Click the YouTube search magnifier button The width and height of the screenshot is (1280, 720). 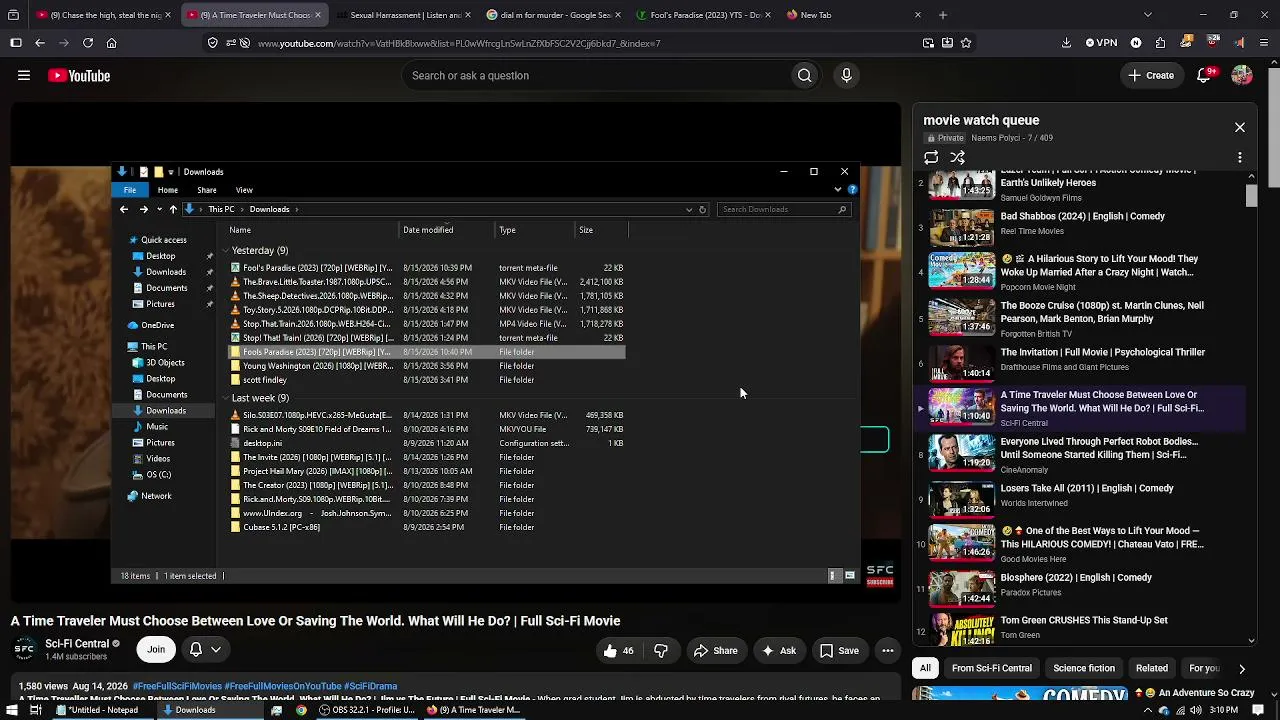(804, 76)
